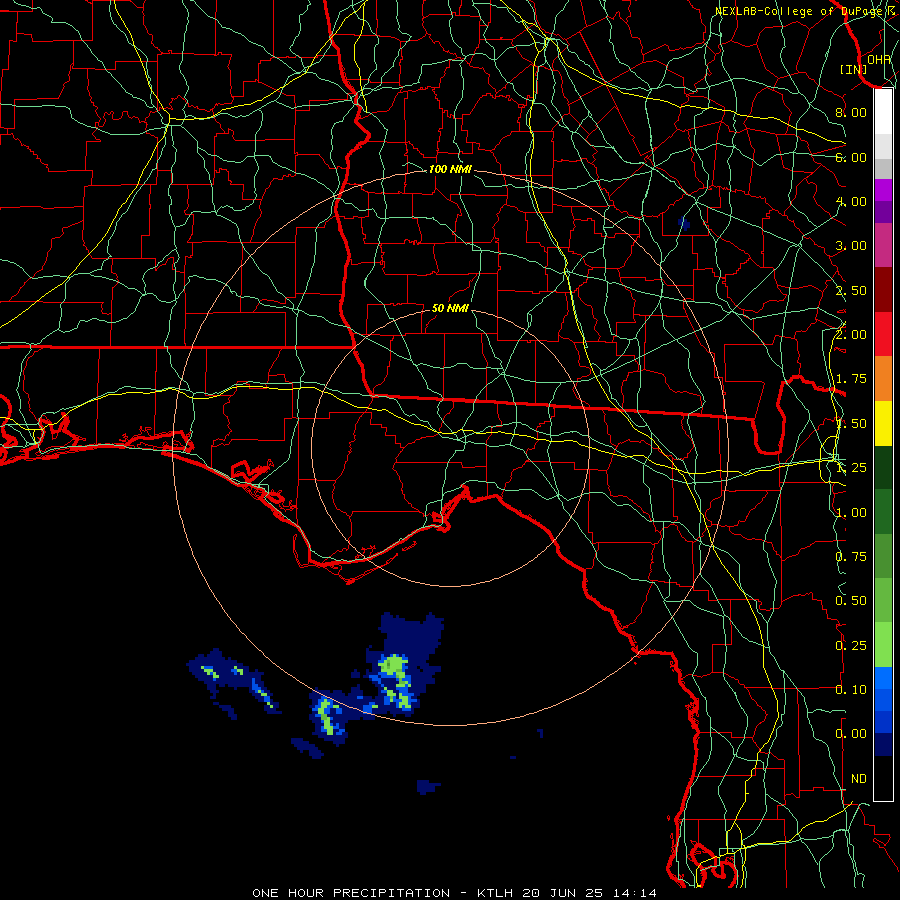Click the "14:14" time stamp
Screen dimensions: 900x900
coord(634,893)
